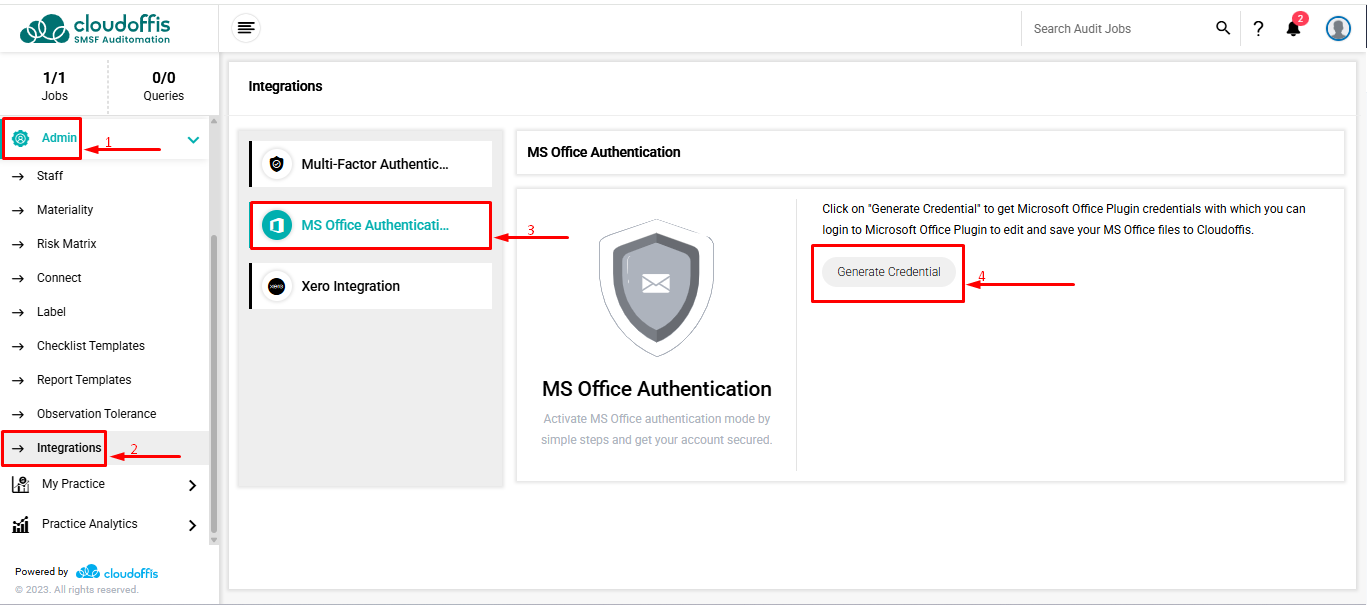Open the user profile avatar
The image size is (1367, 605).
point(1338,28)
